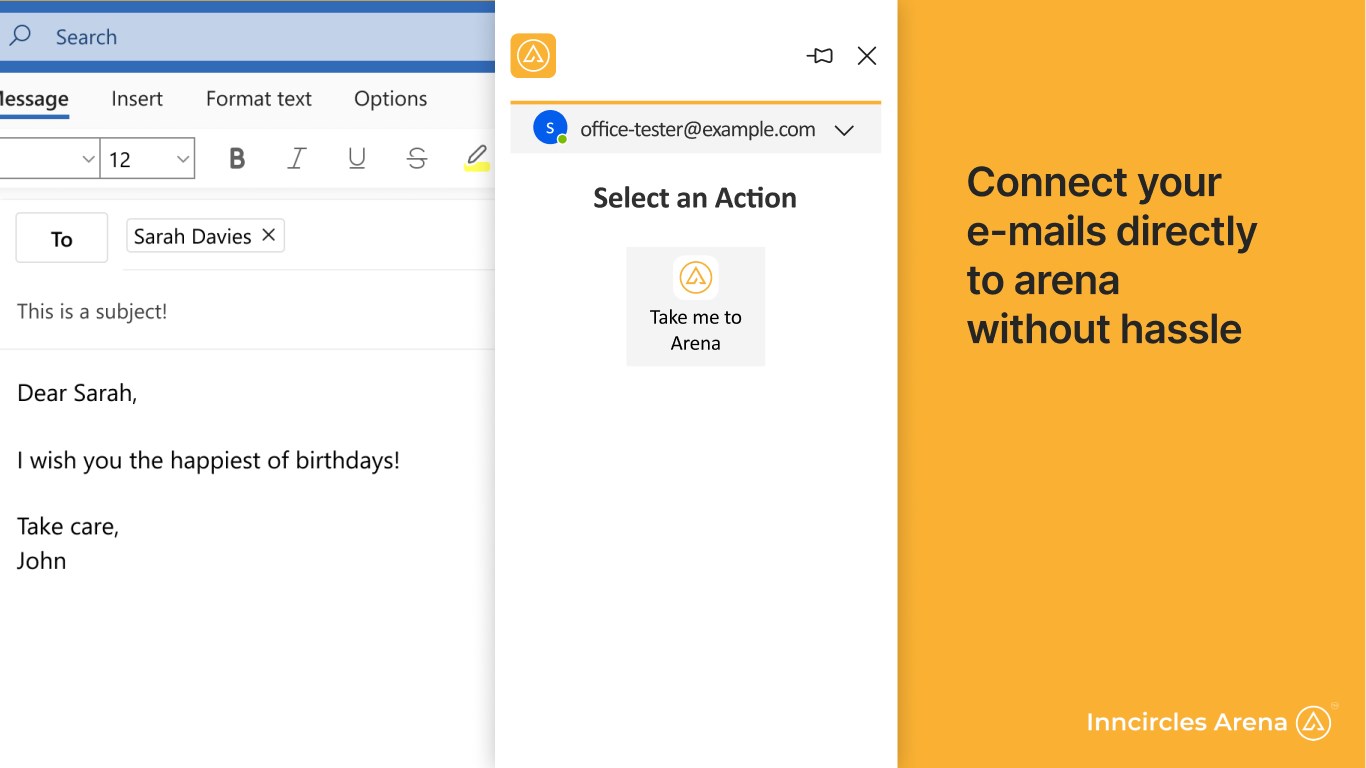Toggle bold formatting
Image resolution: width=1366 pixels, height=768 pixels.
[237, 158]
